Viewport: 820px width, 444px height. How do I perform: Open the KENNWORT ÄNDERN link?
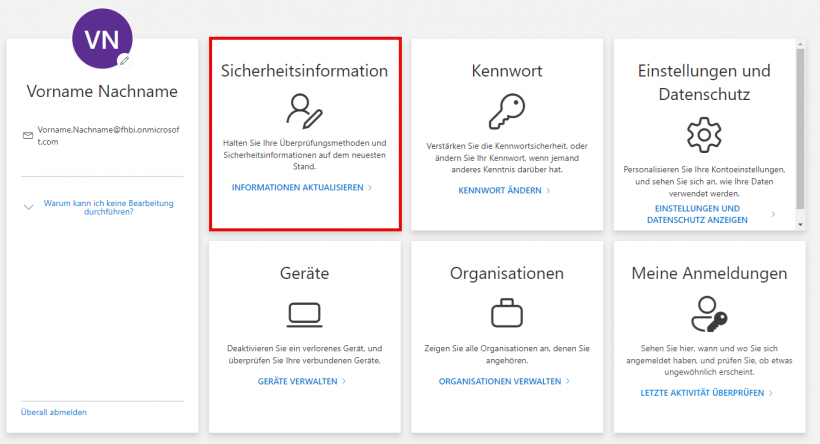pos(499,190)
